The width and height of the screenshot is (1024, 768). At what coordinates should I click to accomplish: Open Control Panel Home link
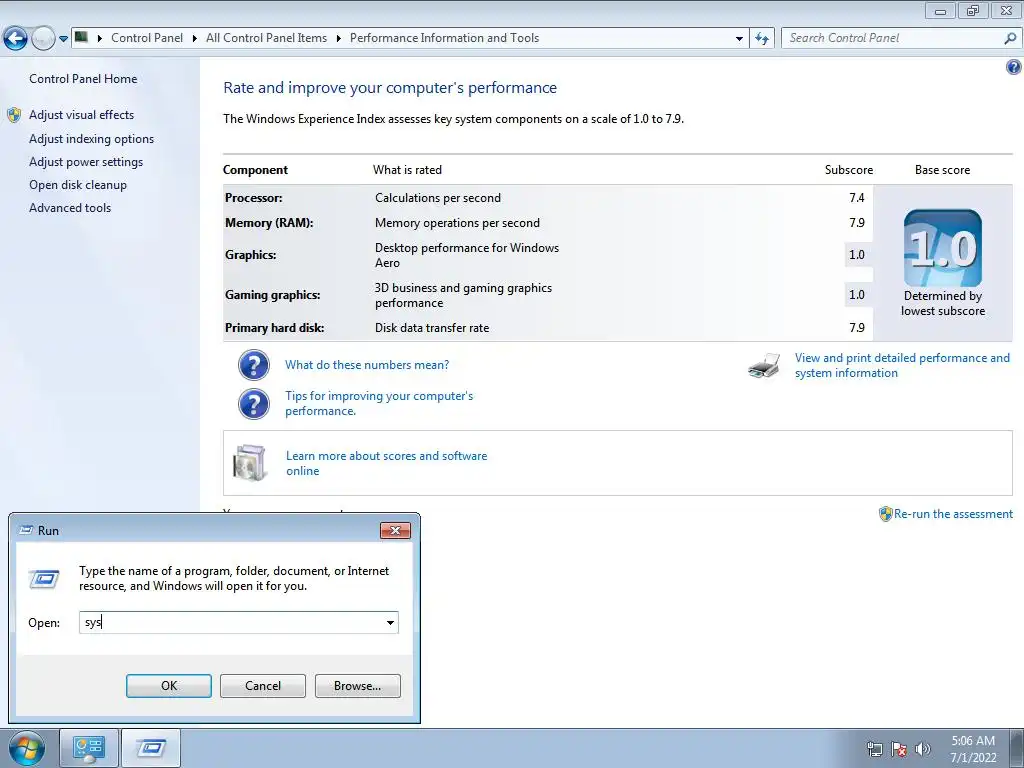(83, 78)
